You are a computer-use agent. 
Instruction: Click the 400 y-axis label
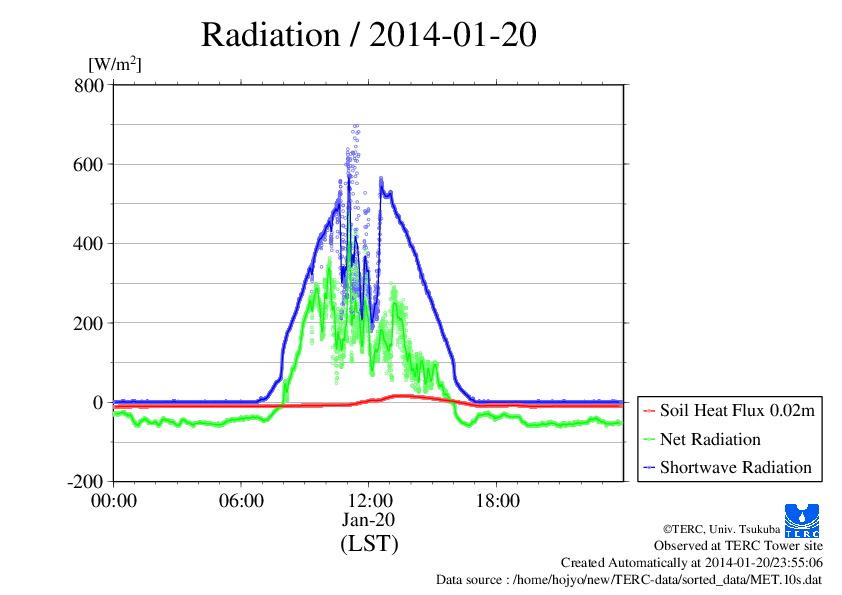click(89, 244)
